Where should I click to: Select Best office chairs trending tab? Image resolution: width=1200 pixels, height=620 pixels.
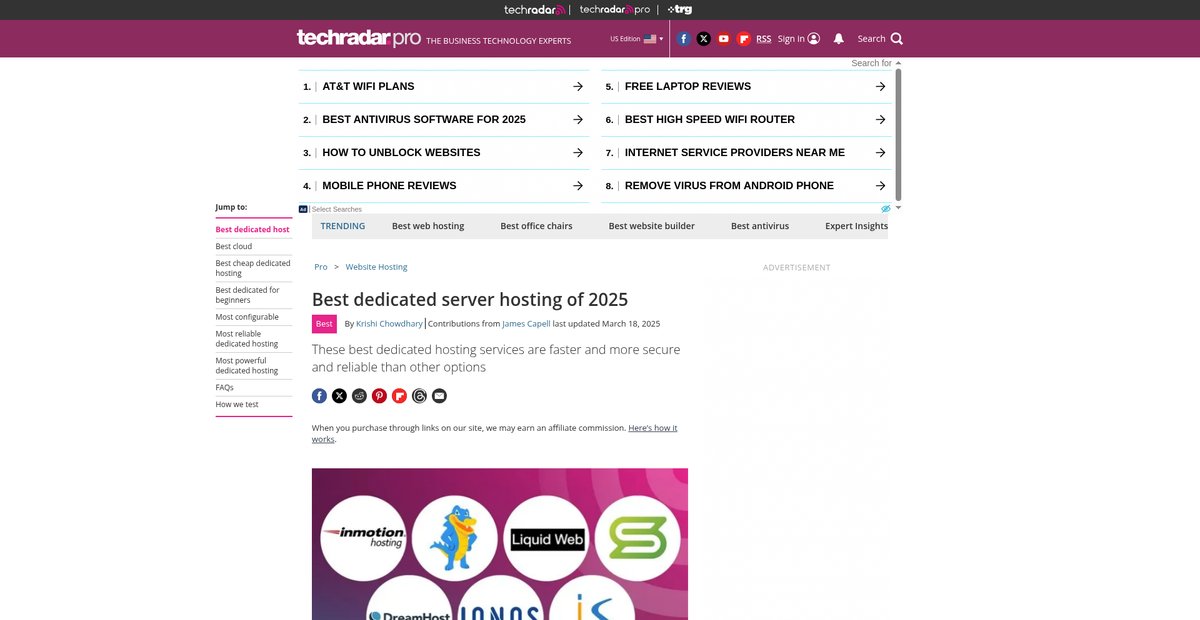[536, 226]
